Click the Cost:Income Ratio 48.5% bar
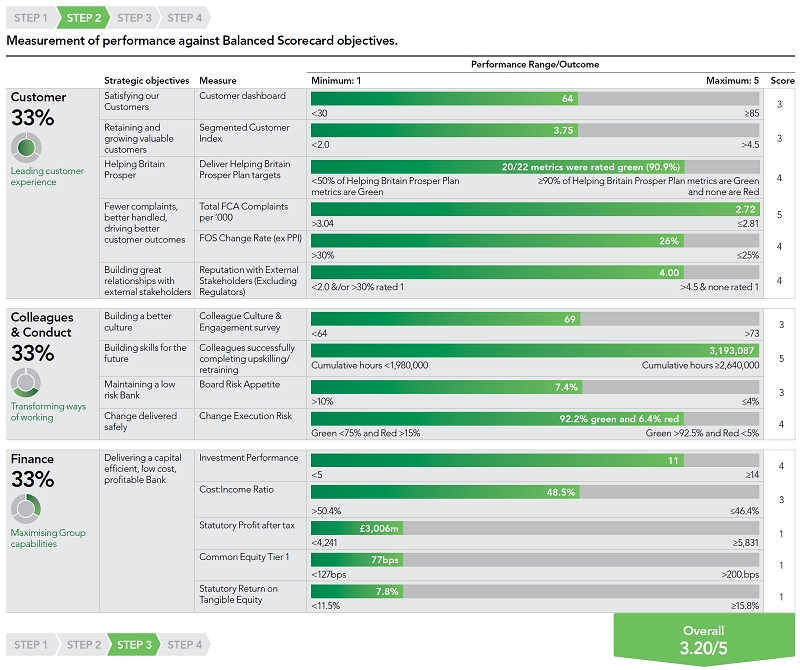The height and width of the screenshot is (670, 800). (x=535, y=492)
